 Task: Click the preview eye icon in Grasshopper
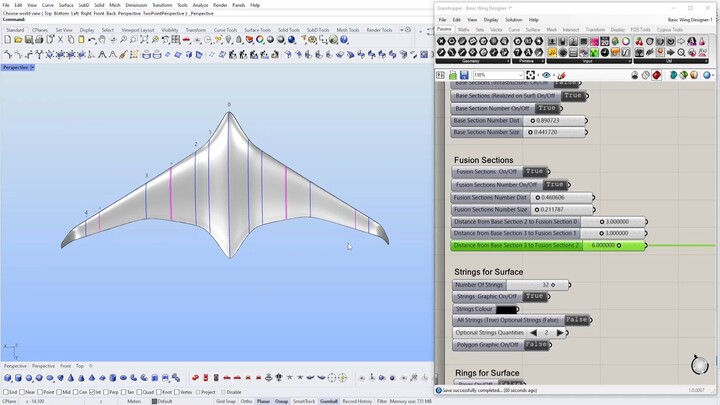[x=546, y=75]
